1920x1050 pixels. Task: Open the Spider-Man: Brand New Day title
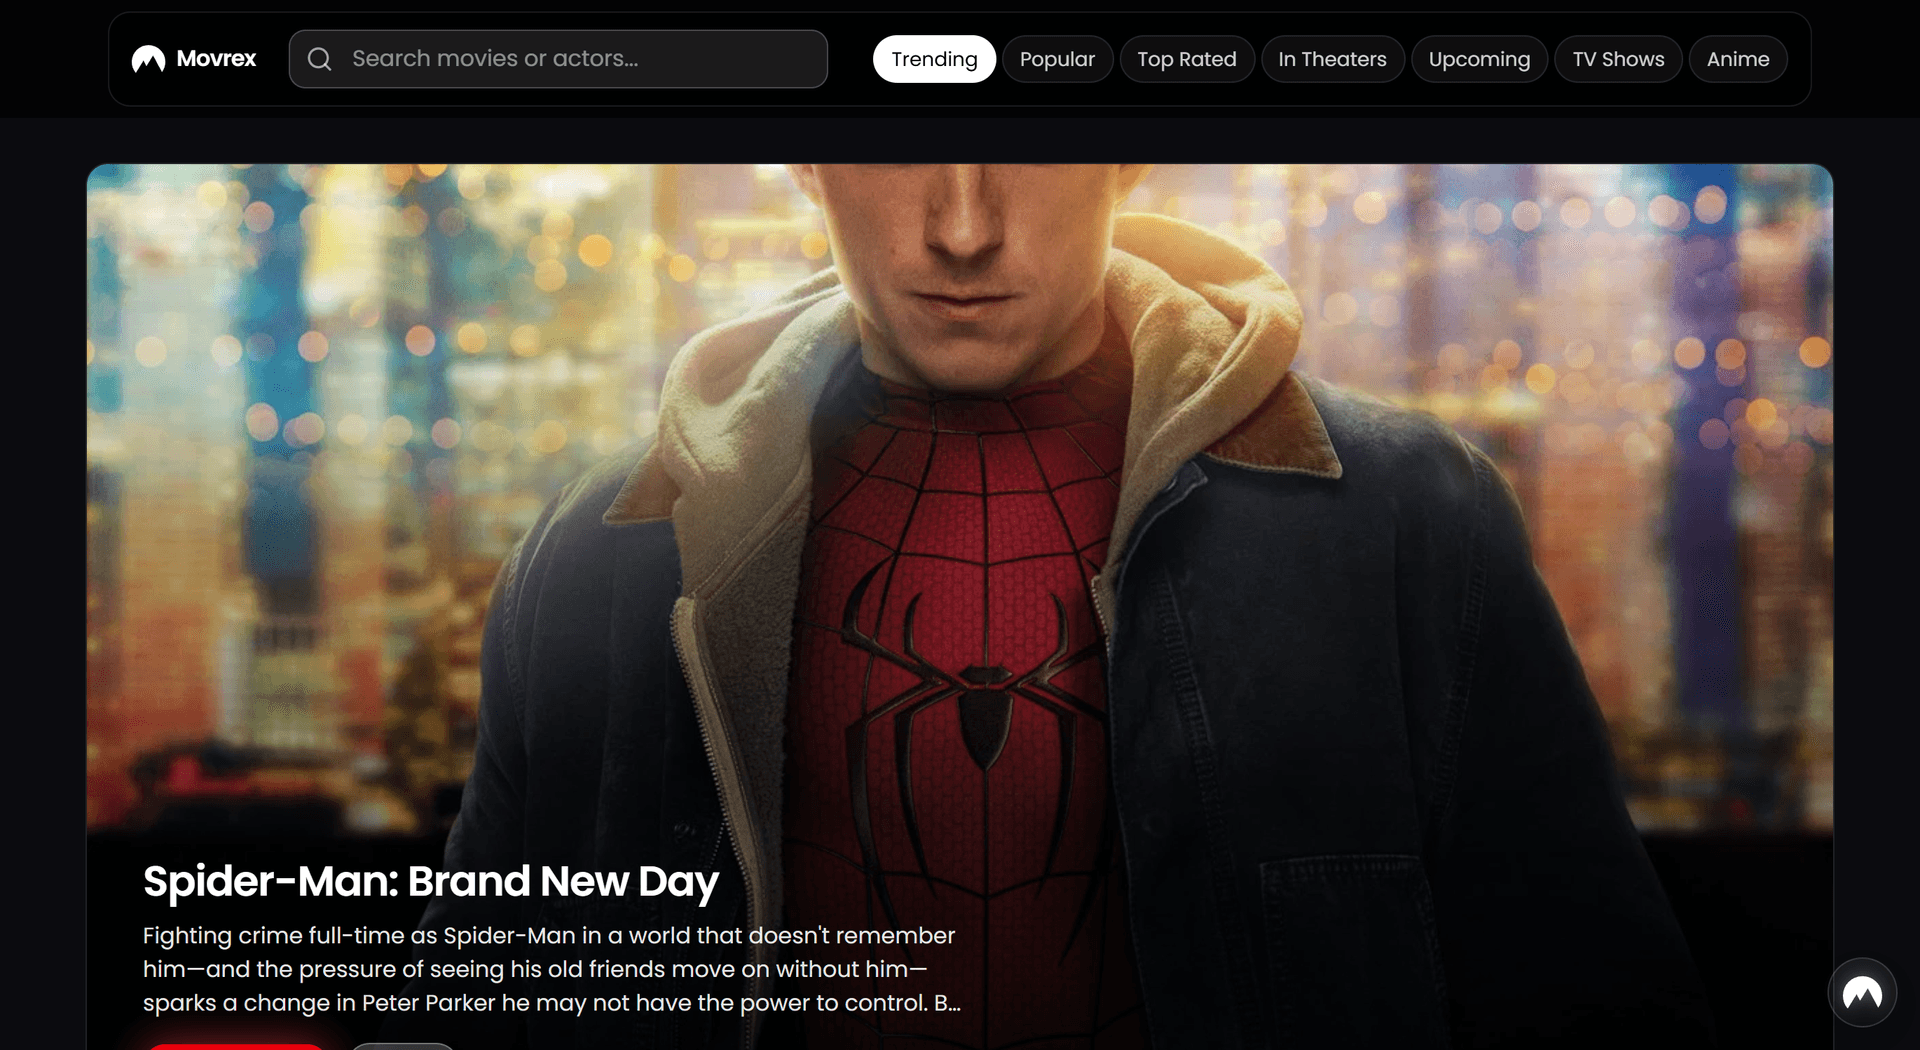431,882
